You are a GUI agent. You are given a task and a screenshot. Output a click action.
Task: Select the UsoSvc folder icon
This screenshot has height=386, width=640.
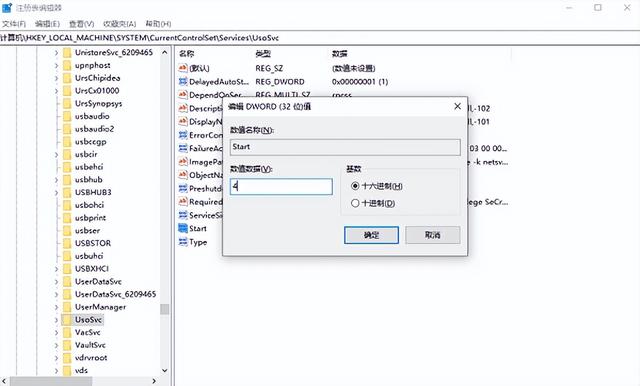pos(67,319)
